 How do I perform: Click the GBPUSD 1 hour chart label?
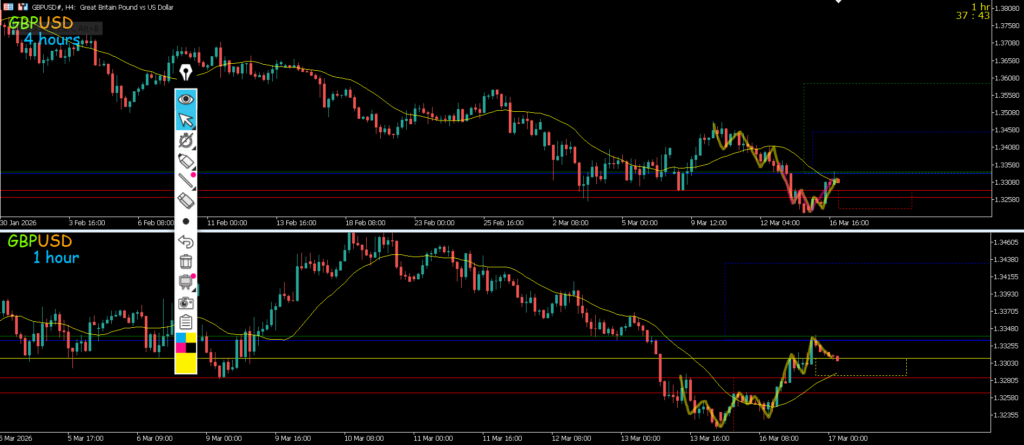click(45, 250)
